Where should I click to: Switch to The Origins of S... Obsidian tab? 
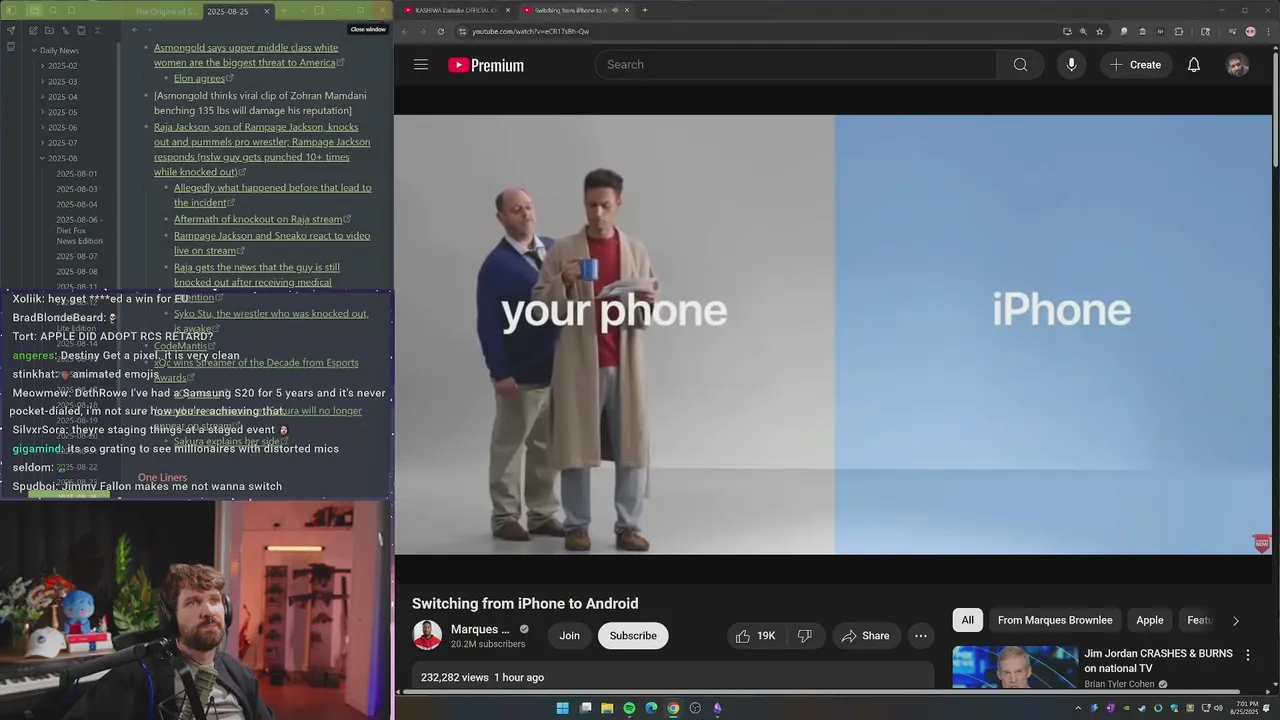coord(166,12)
